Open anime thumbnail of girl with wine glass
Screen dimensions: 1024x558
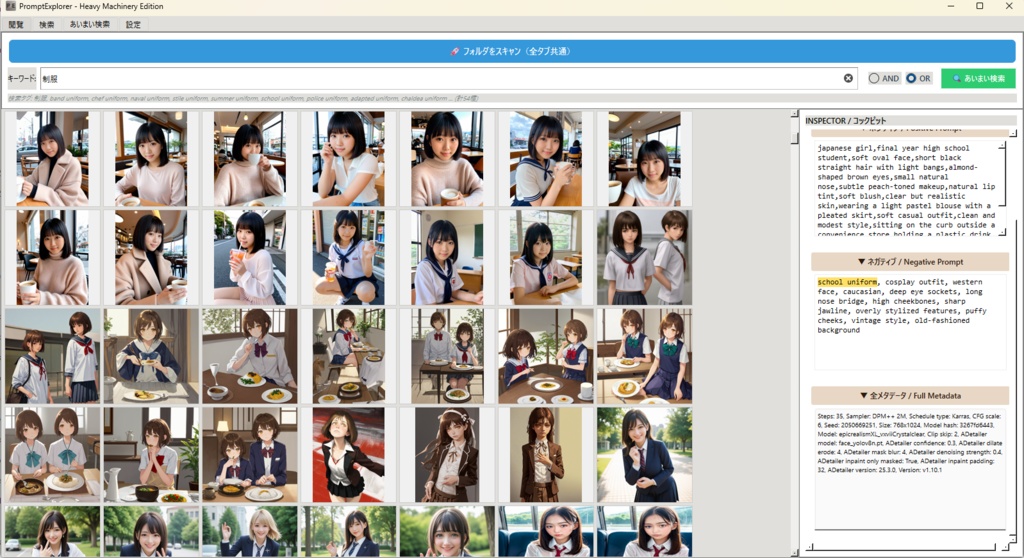[249, 356]
